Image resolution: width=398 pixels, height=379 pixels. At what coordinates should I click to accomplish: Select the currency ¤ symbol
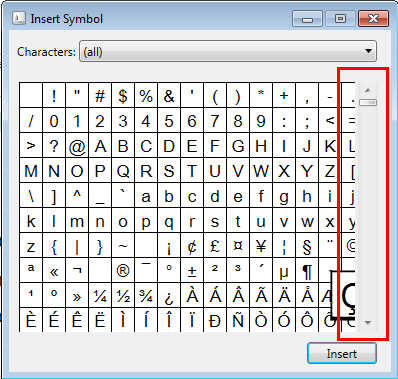(x=238, y=246)
